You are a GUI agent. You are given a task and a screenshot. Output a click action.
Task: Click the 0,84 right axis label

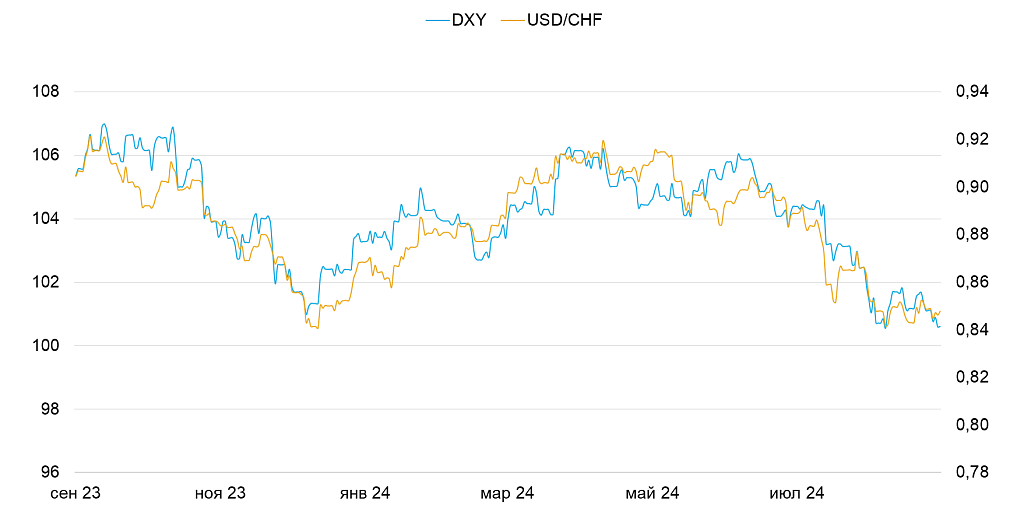(x=972, y=330)
